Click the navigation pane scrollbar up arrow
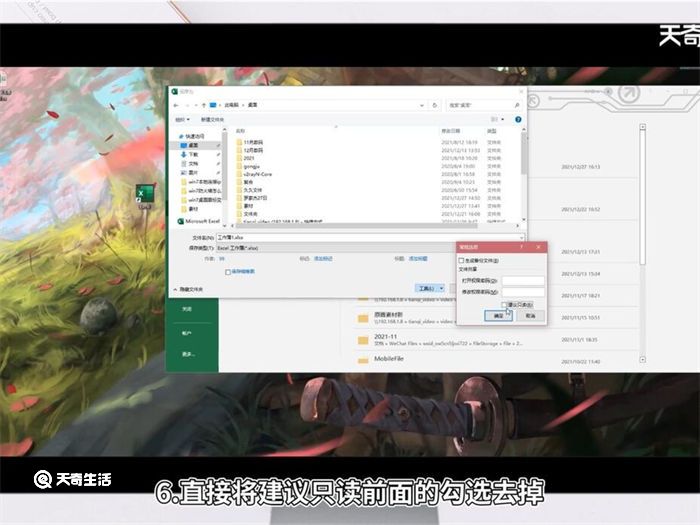Screen dimensions: 700x525 point(225,130)
